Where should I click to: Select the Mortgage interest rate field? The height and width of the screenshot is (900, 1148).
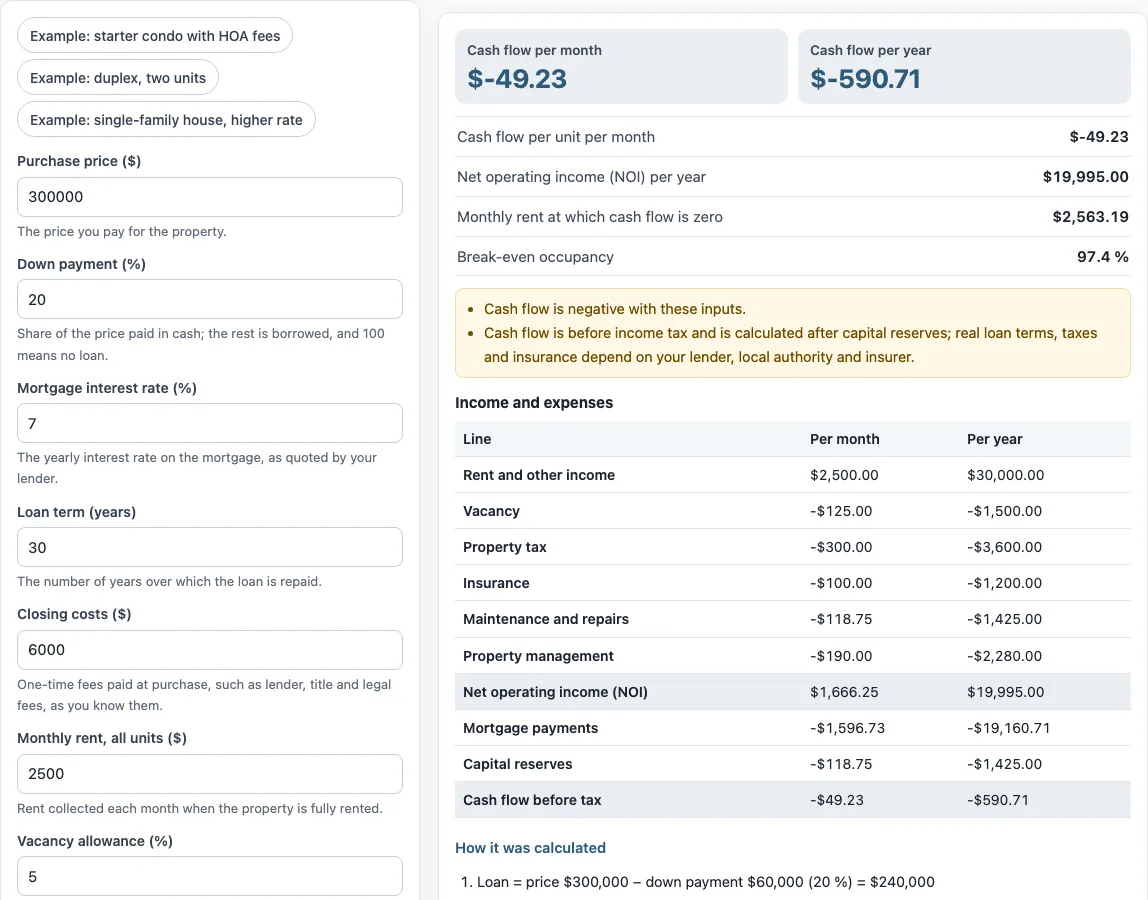pos(209,423)
